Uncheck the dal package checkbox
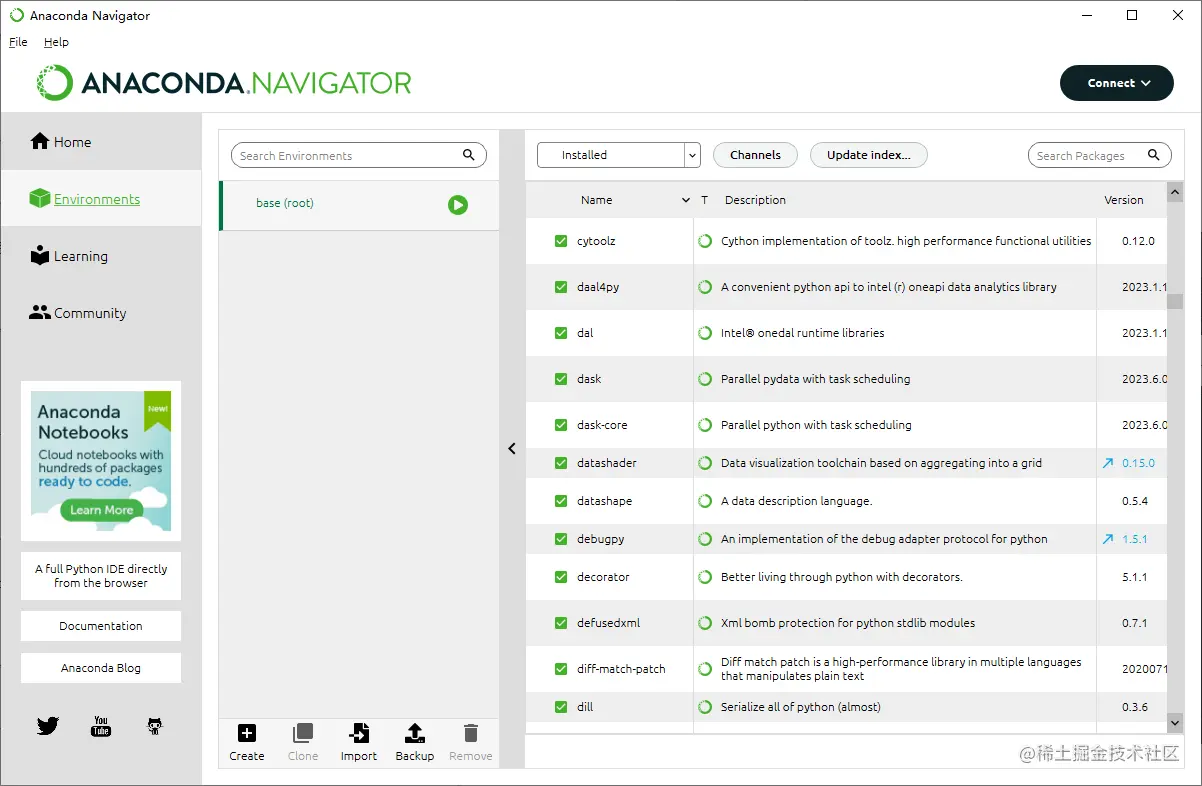Screen dimensions: 1202x786 561,333
